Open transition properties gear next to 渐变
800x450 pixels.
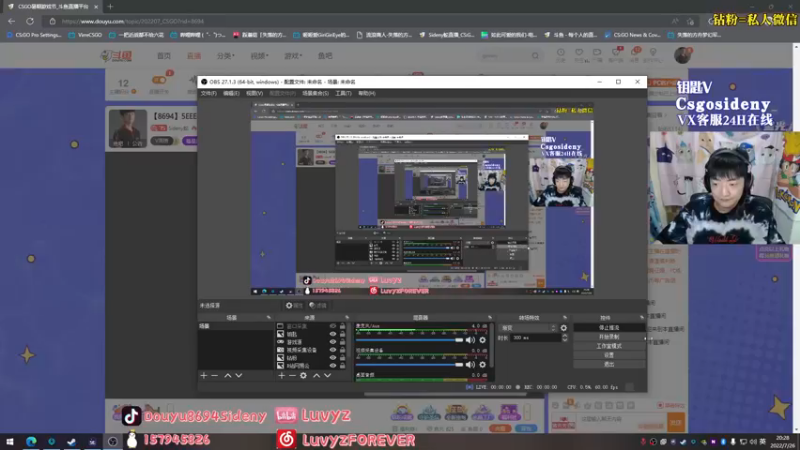564,328
